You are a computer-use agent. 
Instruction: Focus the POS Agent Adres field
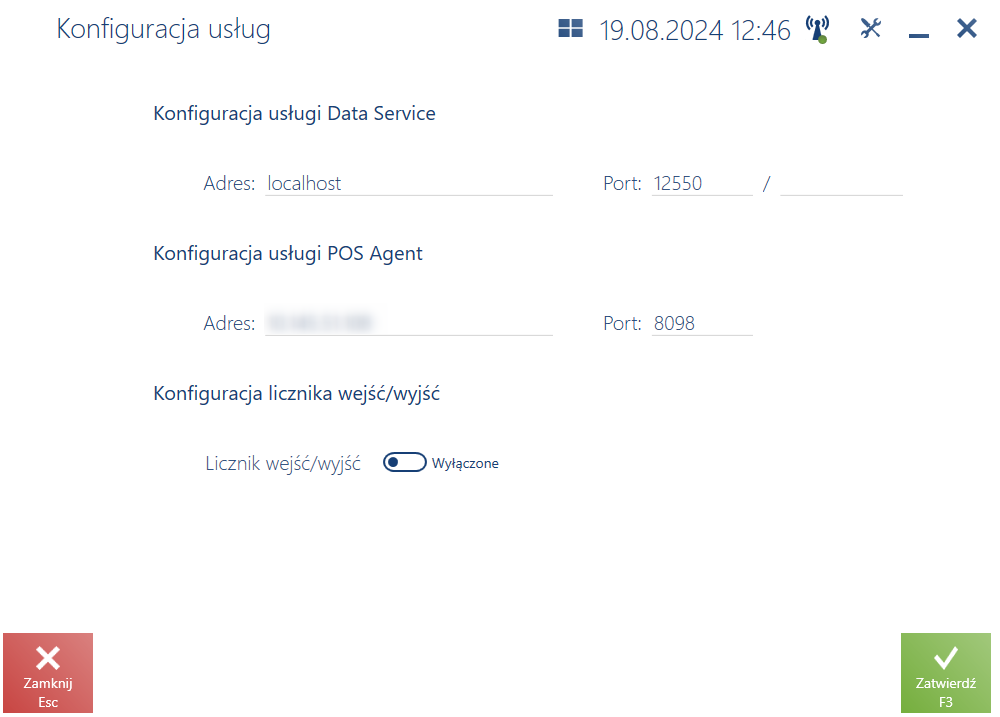(x=409, y=323)
